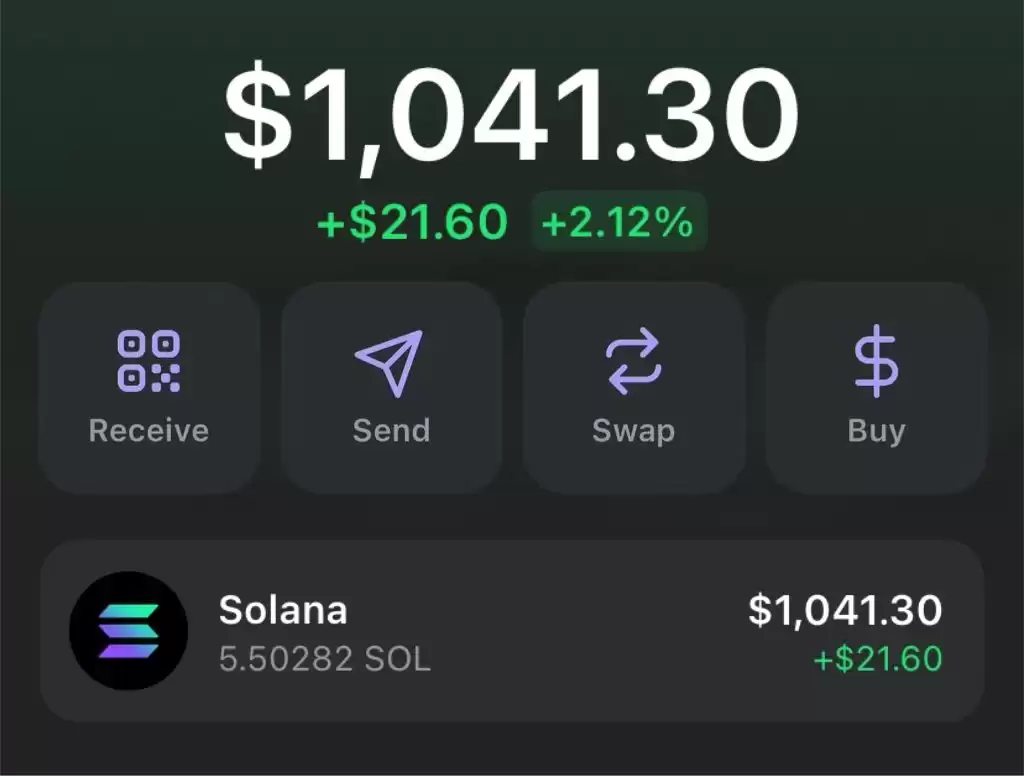Open the Solana logo icon
This screenshot has height=776, width=1024.
click(129, 630)
